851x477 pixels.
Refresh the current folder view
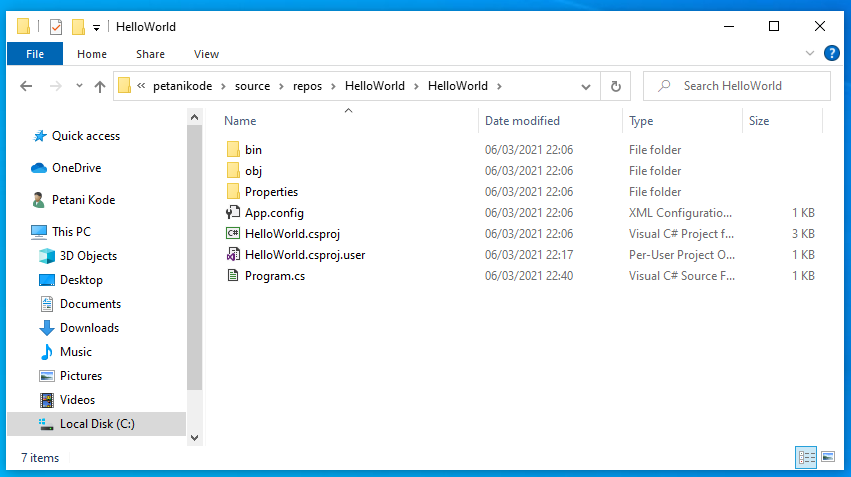[615, 86]
